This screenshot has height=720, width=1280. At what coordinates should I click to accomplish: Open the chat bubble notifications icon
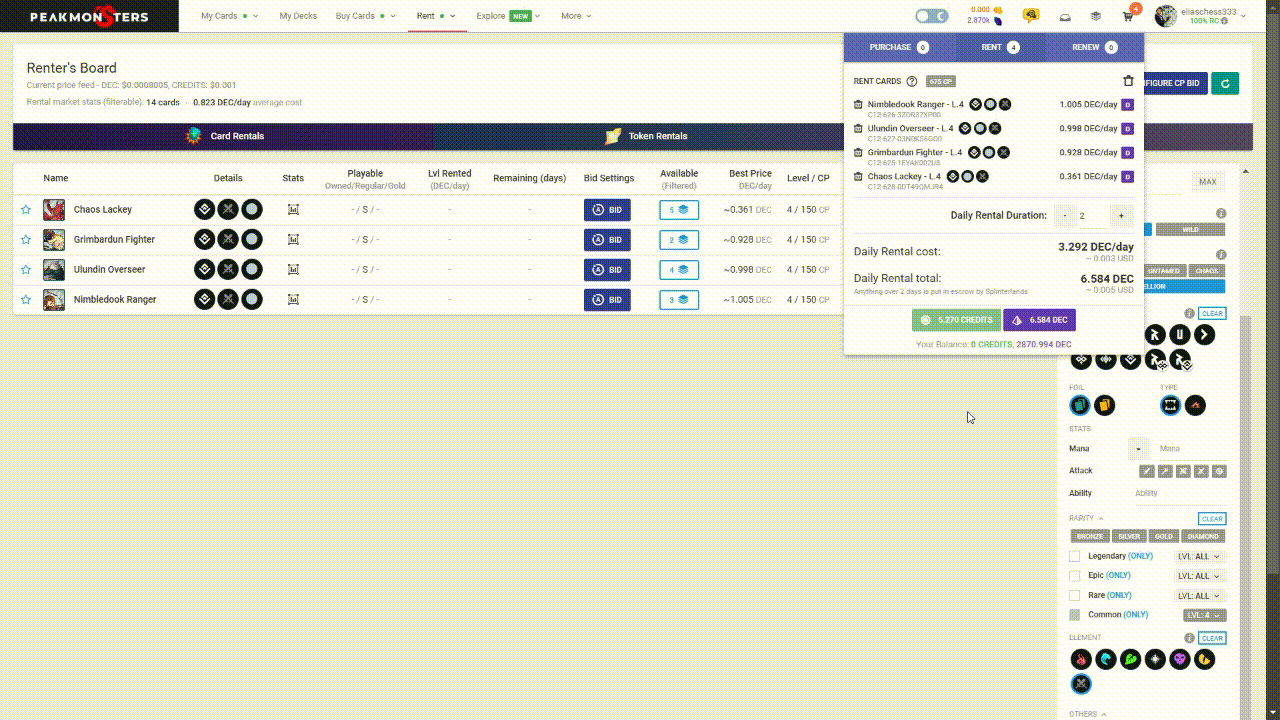(1031, 16)
